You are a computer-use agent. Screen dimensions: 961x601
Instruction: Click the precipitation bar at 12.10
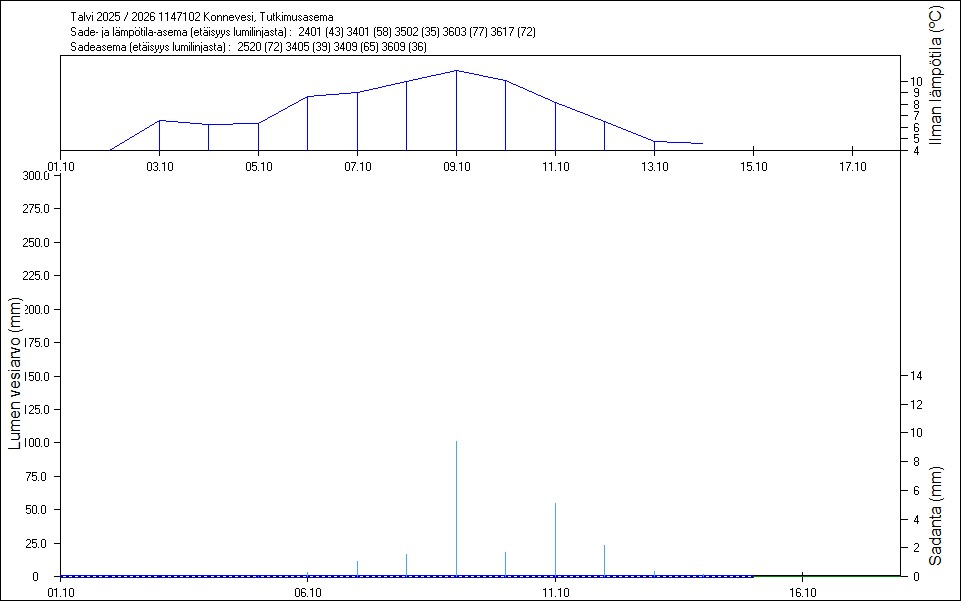(604, 560)
